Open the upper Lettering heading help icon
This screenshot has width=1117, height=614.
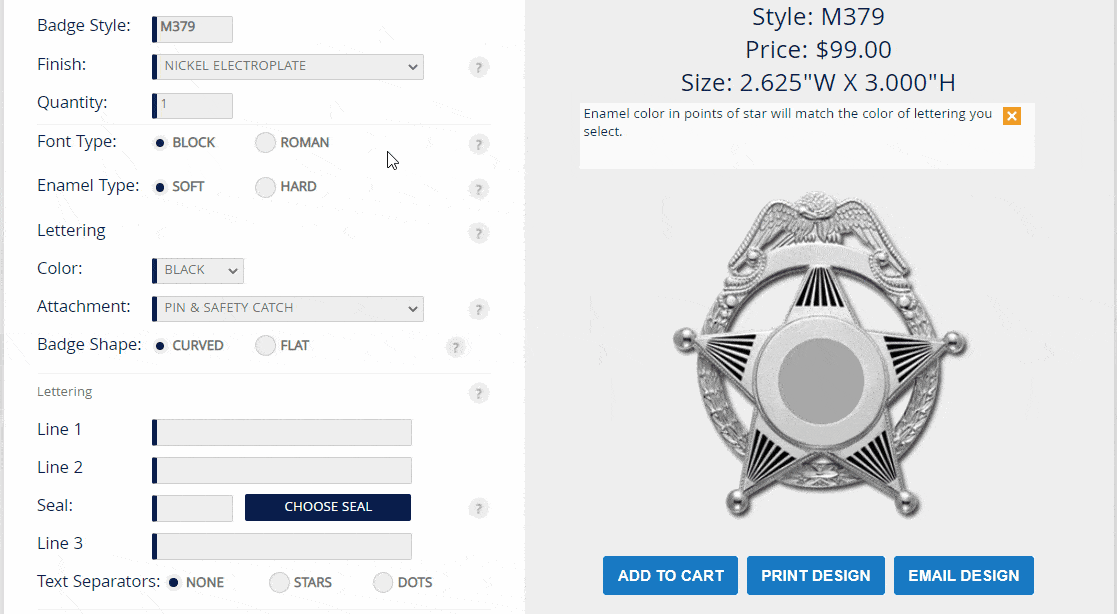479,233
